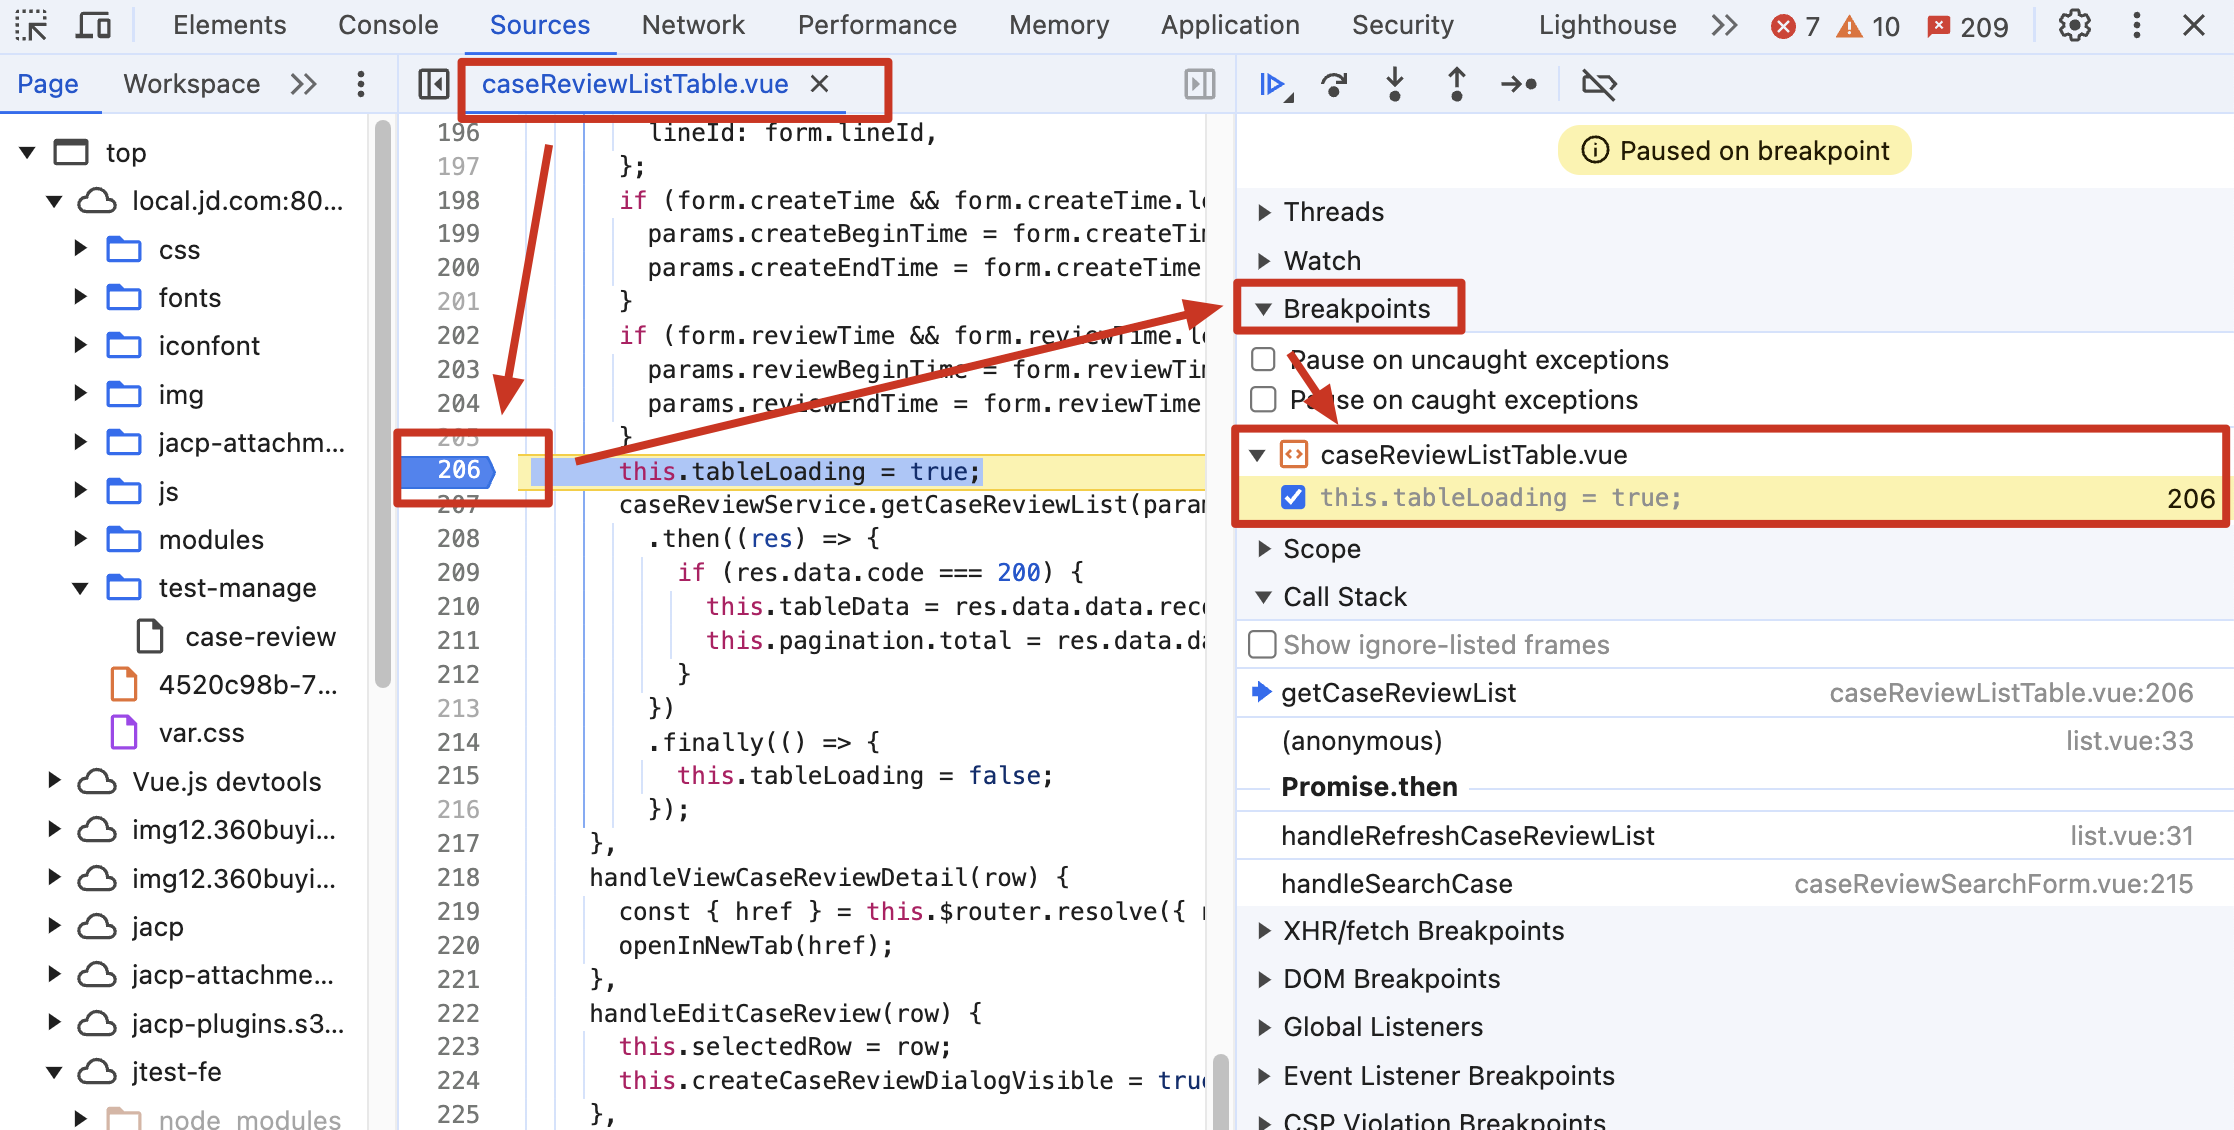Image resolution: width=2234 pixels, height=1130 pixels.
Task: Expand the Watch section
Action: [1321, 261]
